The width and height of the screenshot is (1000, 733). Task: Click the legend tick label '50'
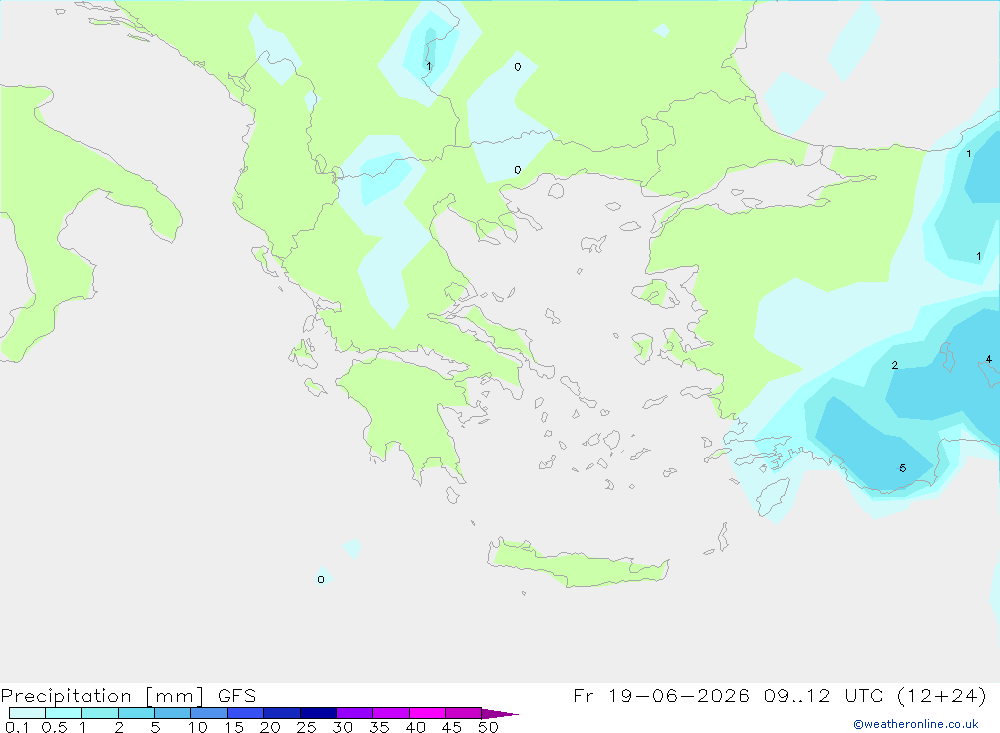point(488,727)
